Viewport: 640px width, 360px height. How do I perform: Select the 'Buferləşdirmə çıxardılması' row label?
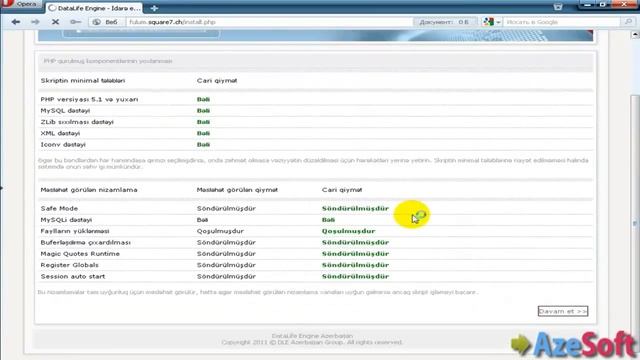[86, 242]
